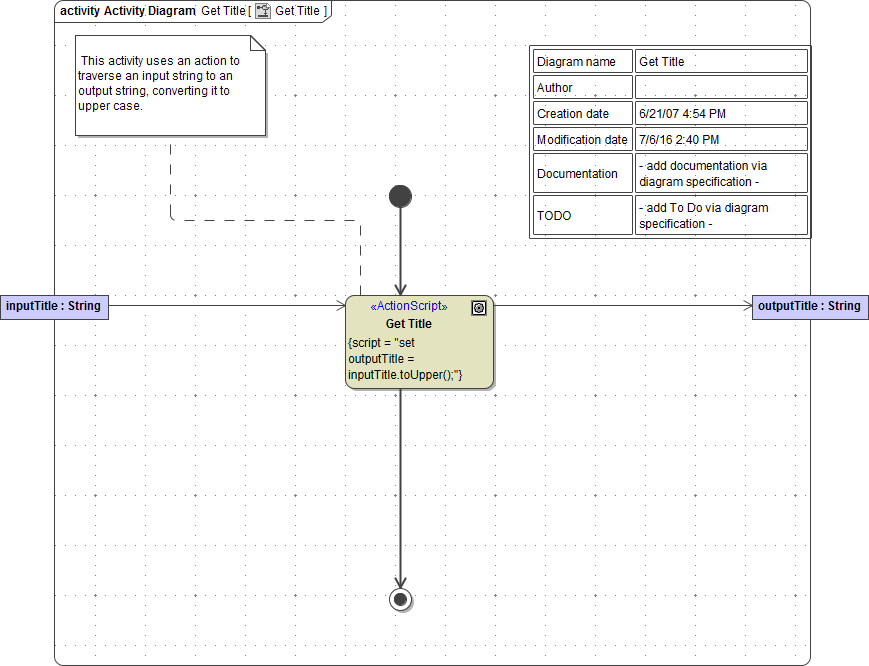This screenshot has width=869, height=666.
Task: Select the Get Title name inside the header brackets
Action: point(301,11)
